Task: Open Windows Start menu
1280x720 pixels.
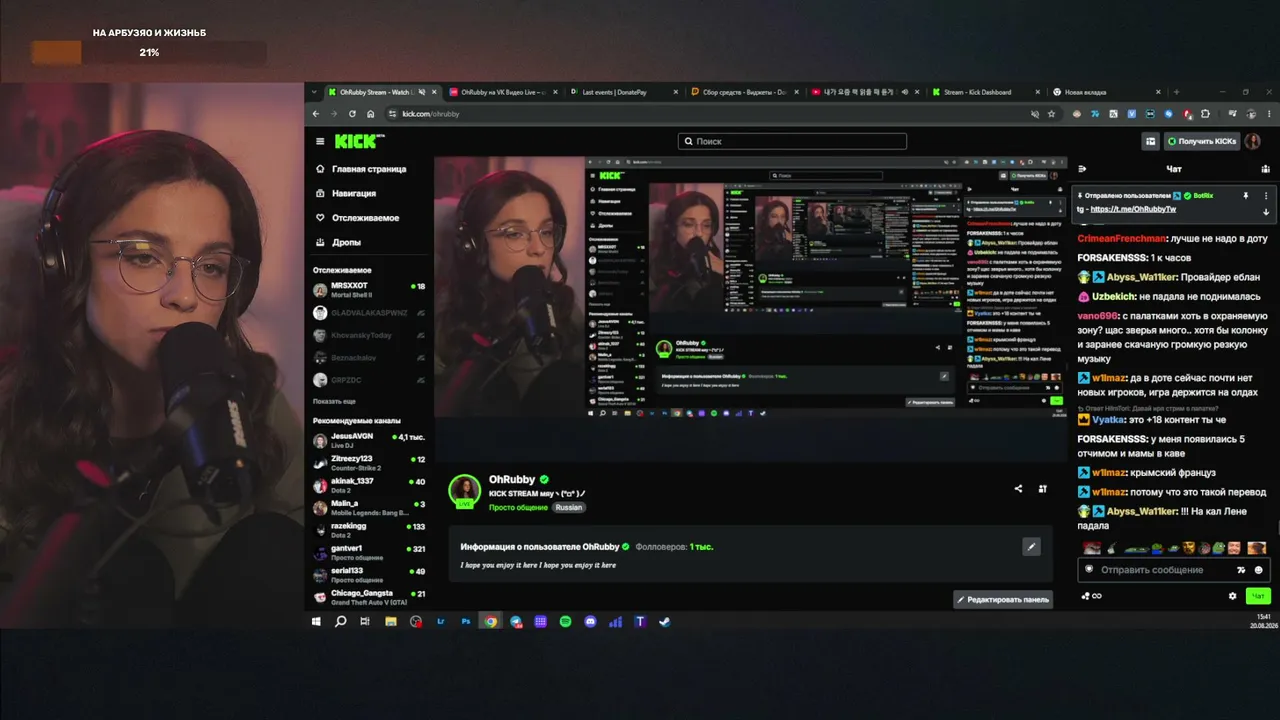Action: coord(316,621)
